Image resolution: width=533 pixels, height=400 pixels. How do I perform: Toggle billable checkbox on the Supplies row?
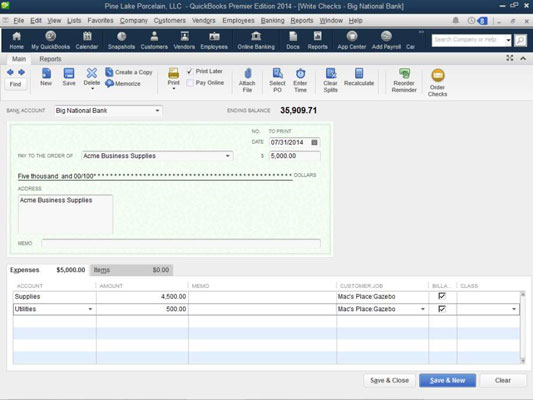442,296
